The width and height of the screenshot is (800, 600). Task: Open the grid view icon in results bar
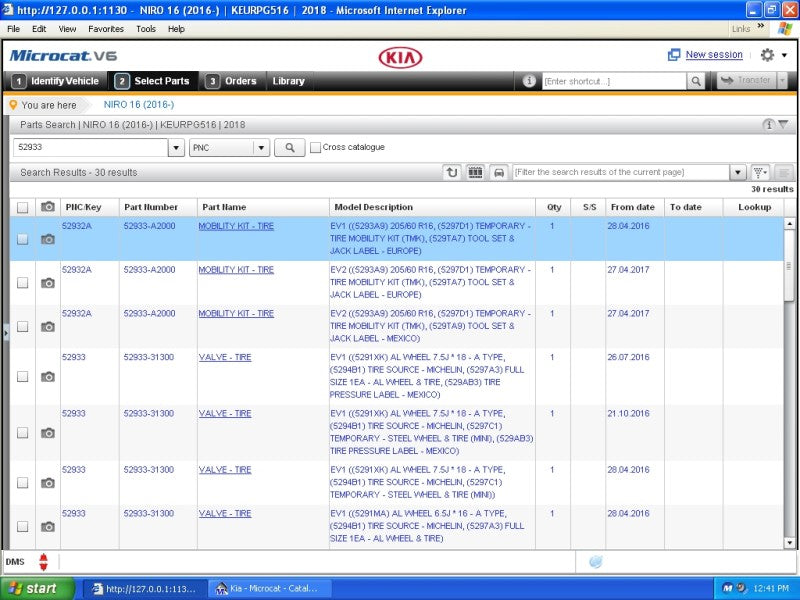point(474,171)
